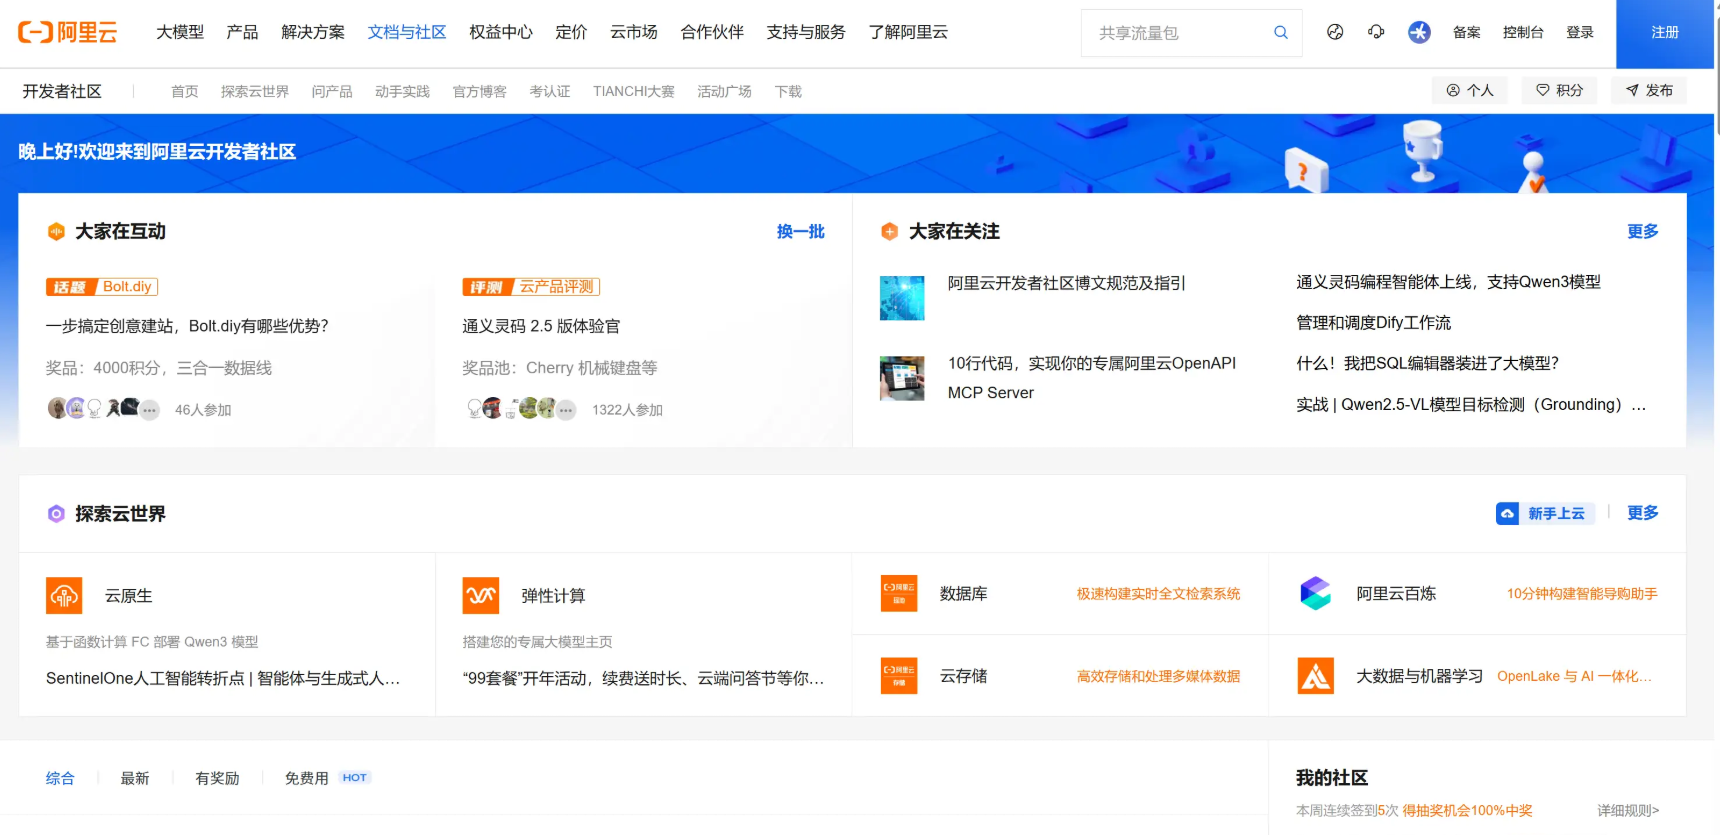
Task: Select the 有奖励 feed tab
Action: pos(217,778)
